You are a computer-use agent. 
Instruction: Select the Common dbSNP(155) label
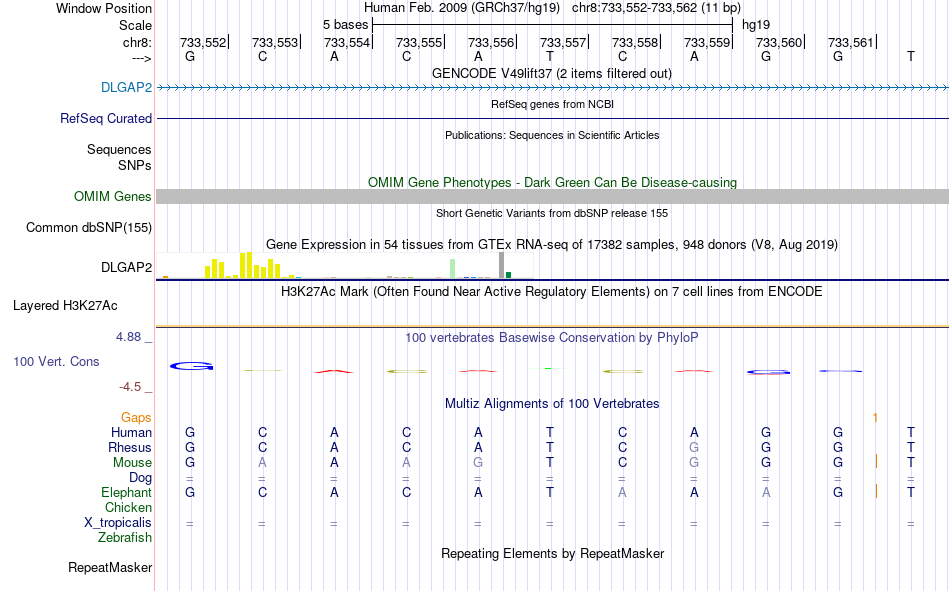tap(88, 227)
